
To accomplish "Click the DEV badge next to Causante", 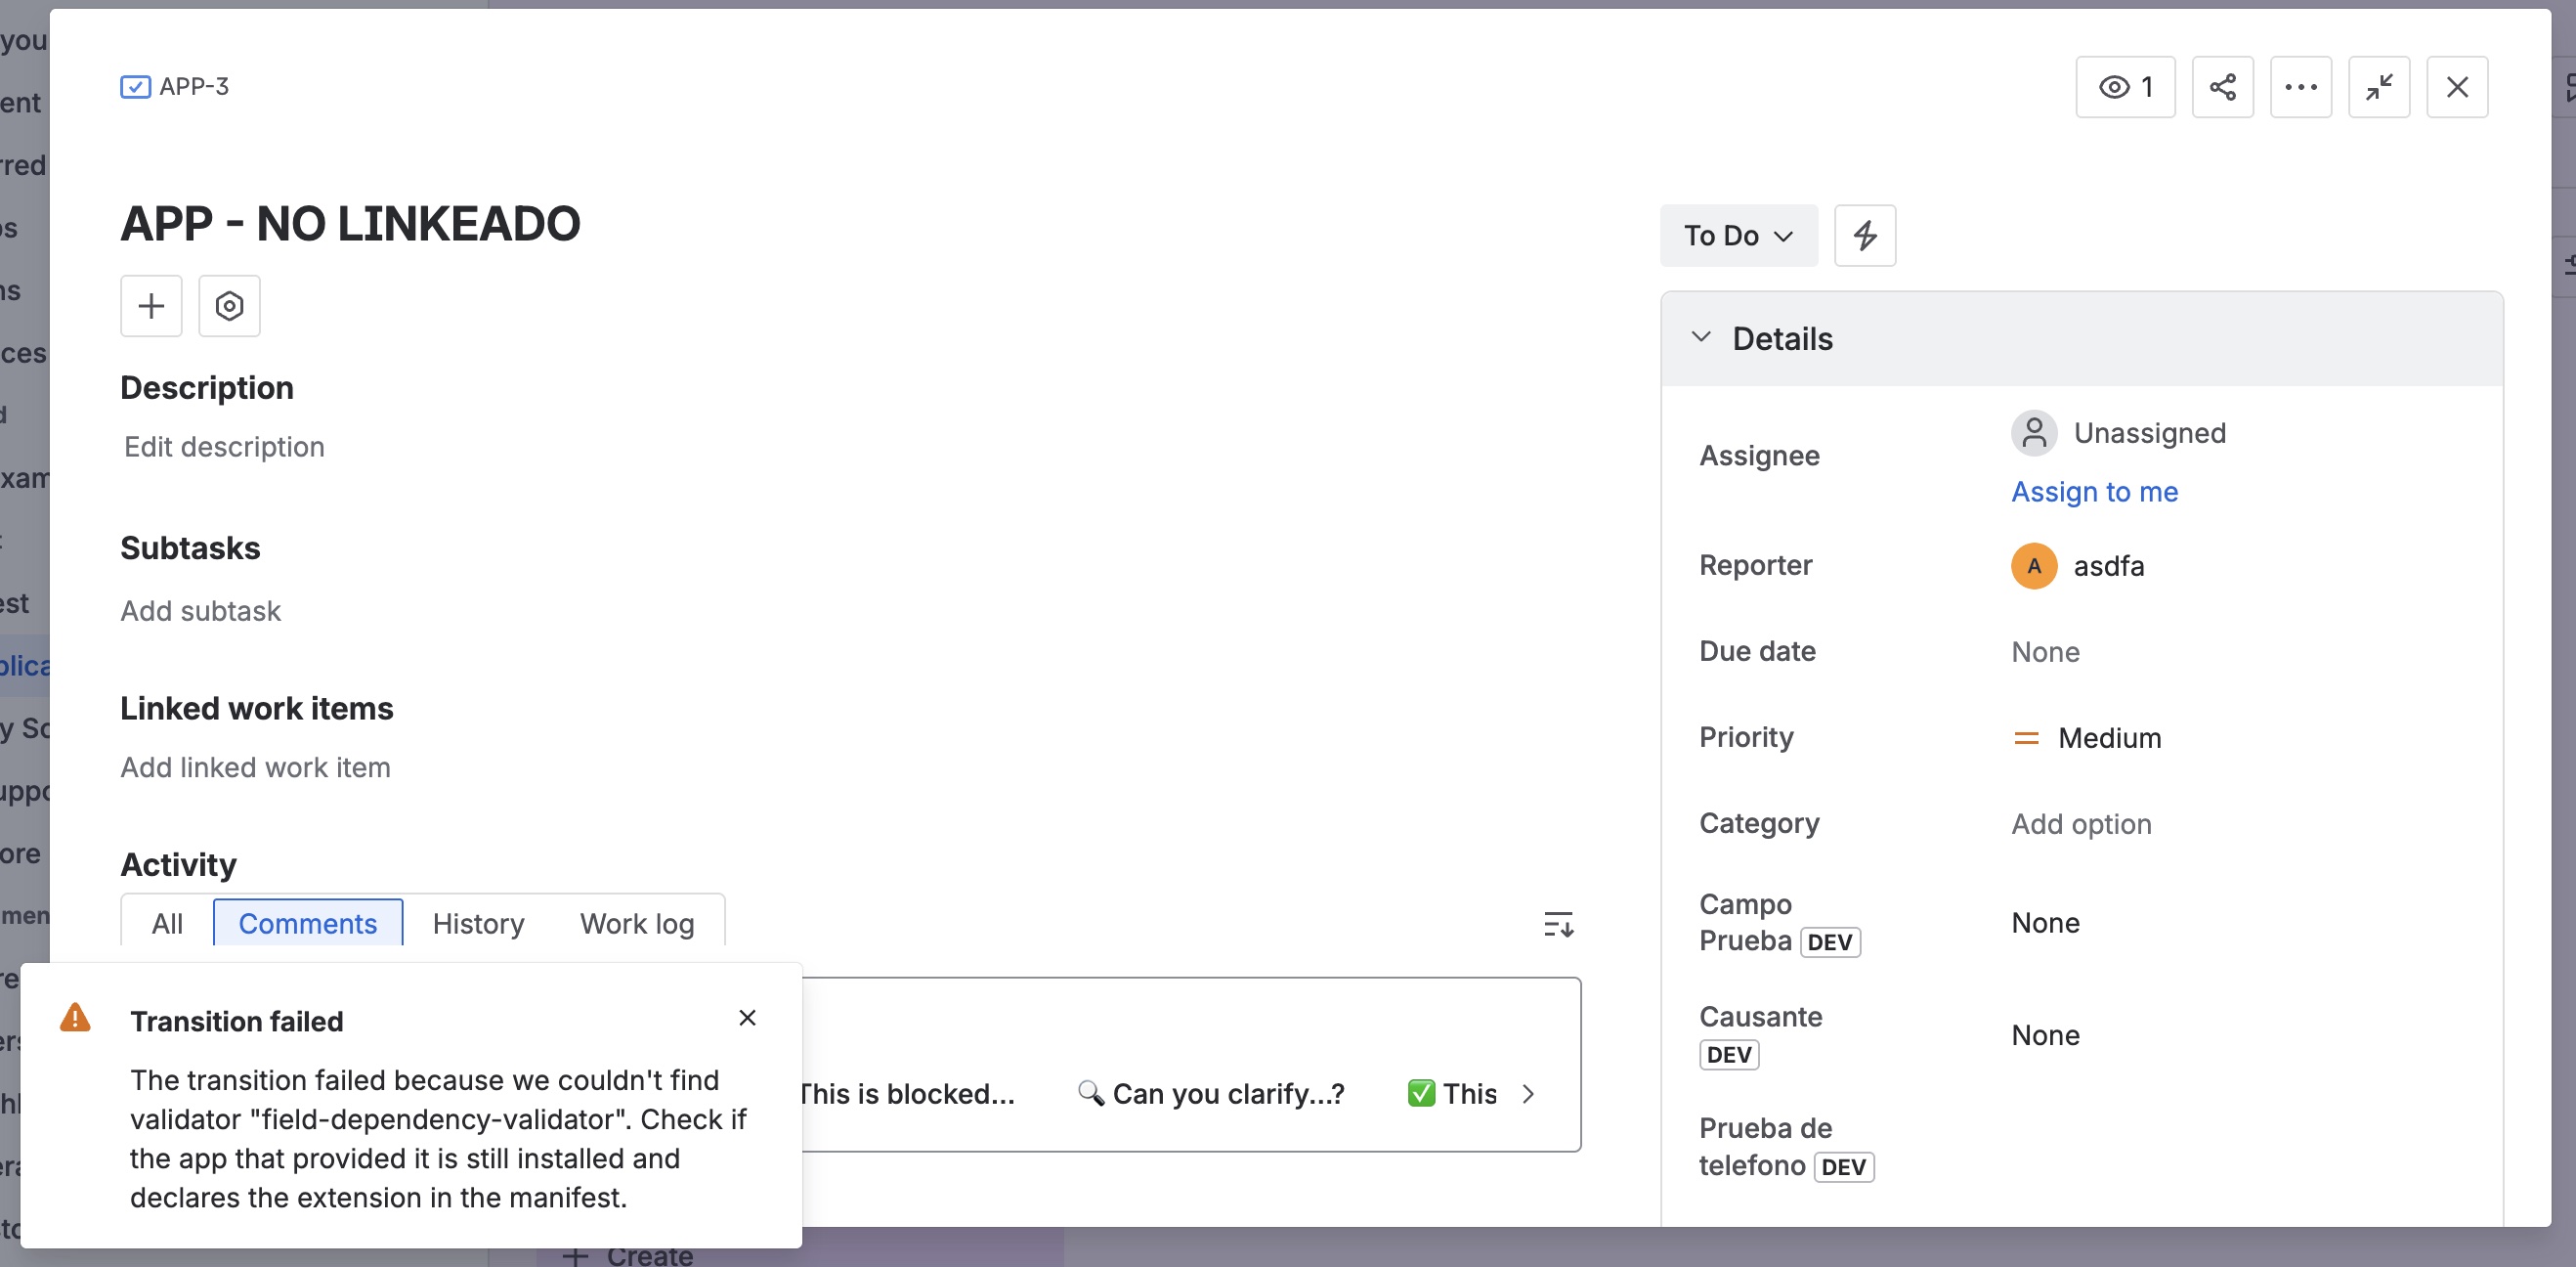I will pos(1728,1055).
